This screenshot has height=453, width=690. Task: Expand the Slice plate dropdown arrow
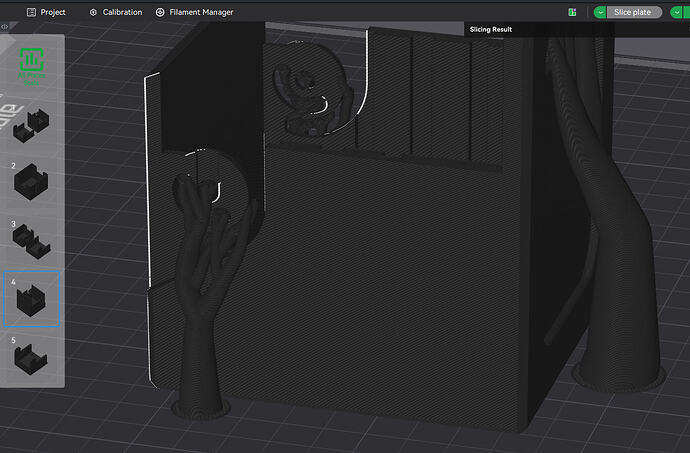[x=600, y=12]
